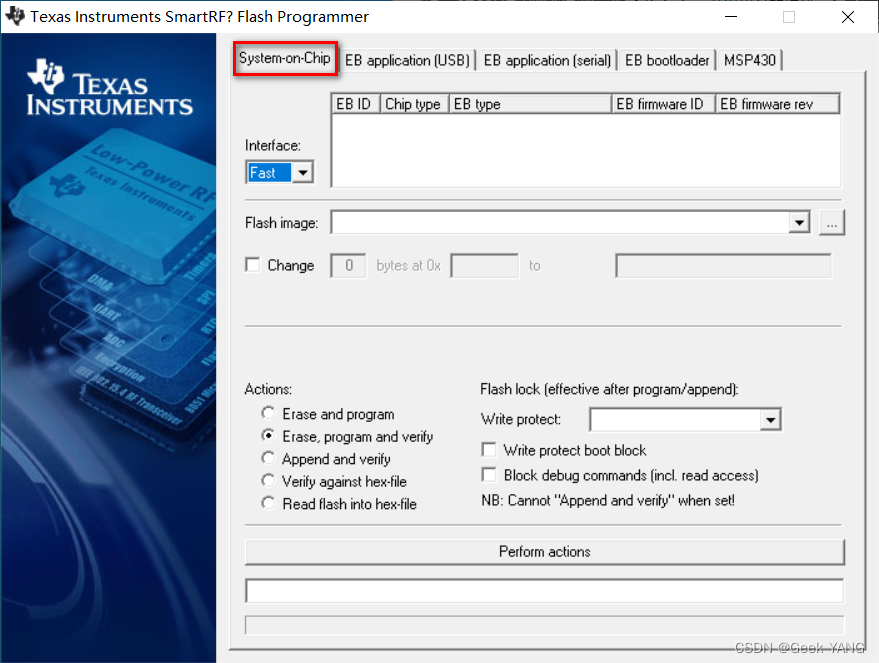Enable the Change bytes checkbox
Screen dimensions: 879x663
pos(253,265)
